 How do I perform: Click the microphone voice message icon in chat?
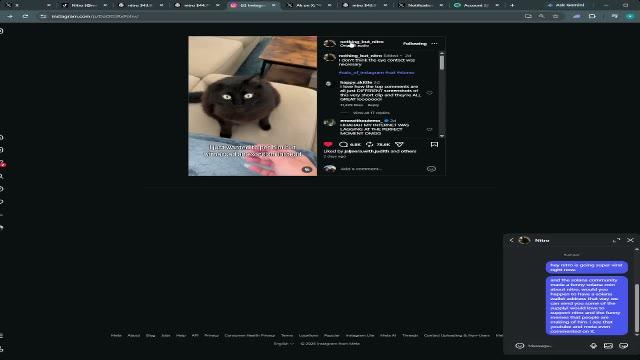[x=593, y=346]
